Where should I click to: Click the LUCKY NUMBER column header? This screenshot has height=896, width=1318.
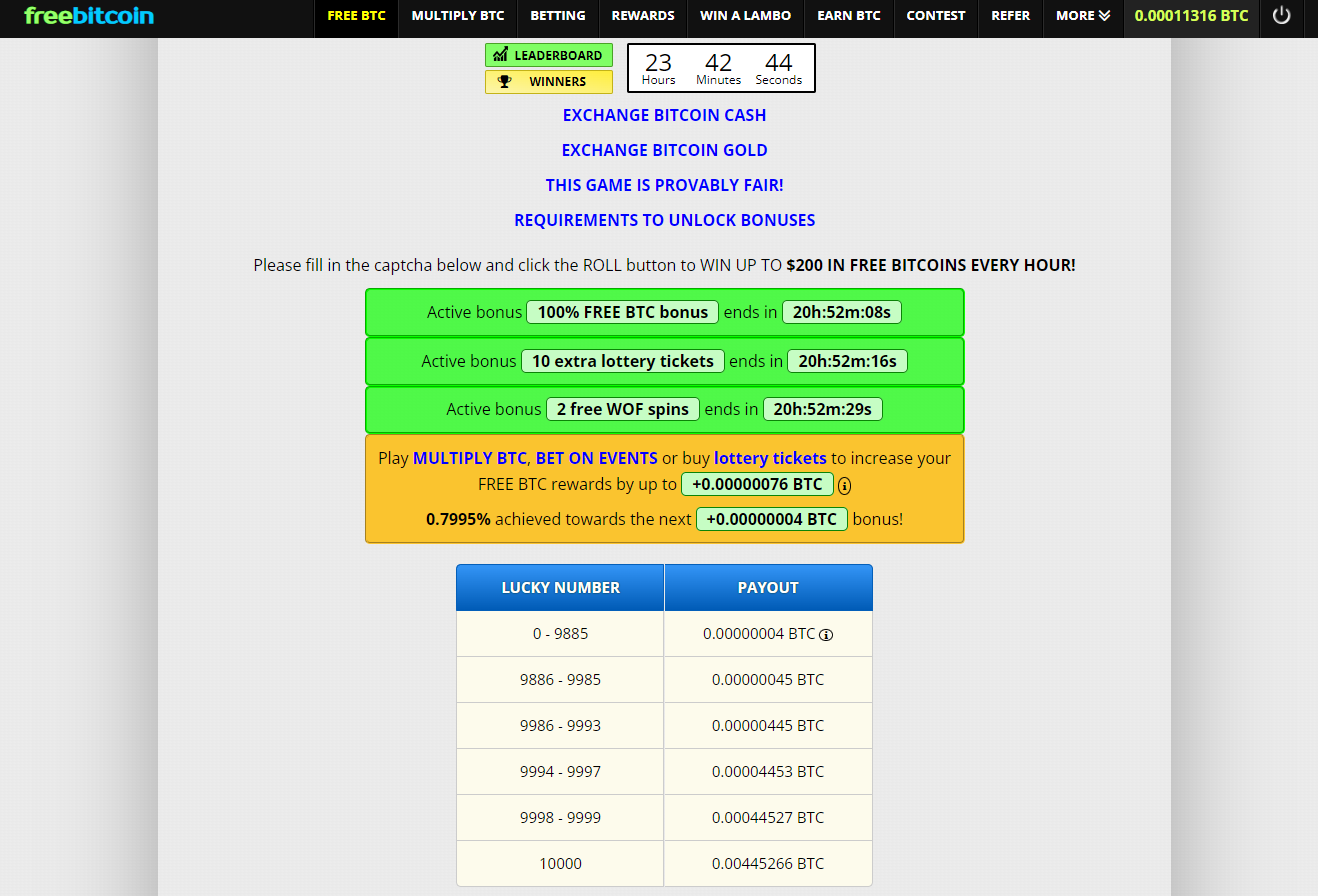561,588
